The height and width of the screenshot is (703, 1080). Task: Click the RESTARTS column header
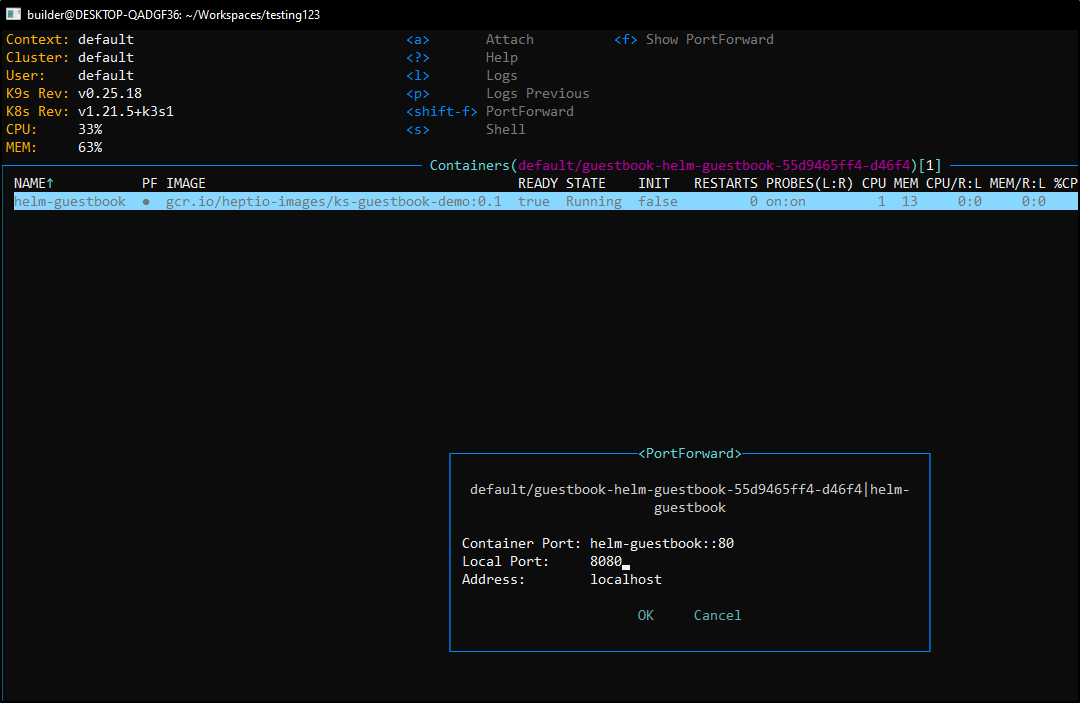pyautogui.click(x=726, y=183)
